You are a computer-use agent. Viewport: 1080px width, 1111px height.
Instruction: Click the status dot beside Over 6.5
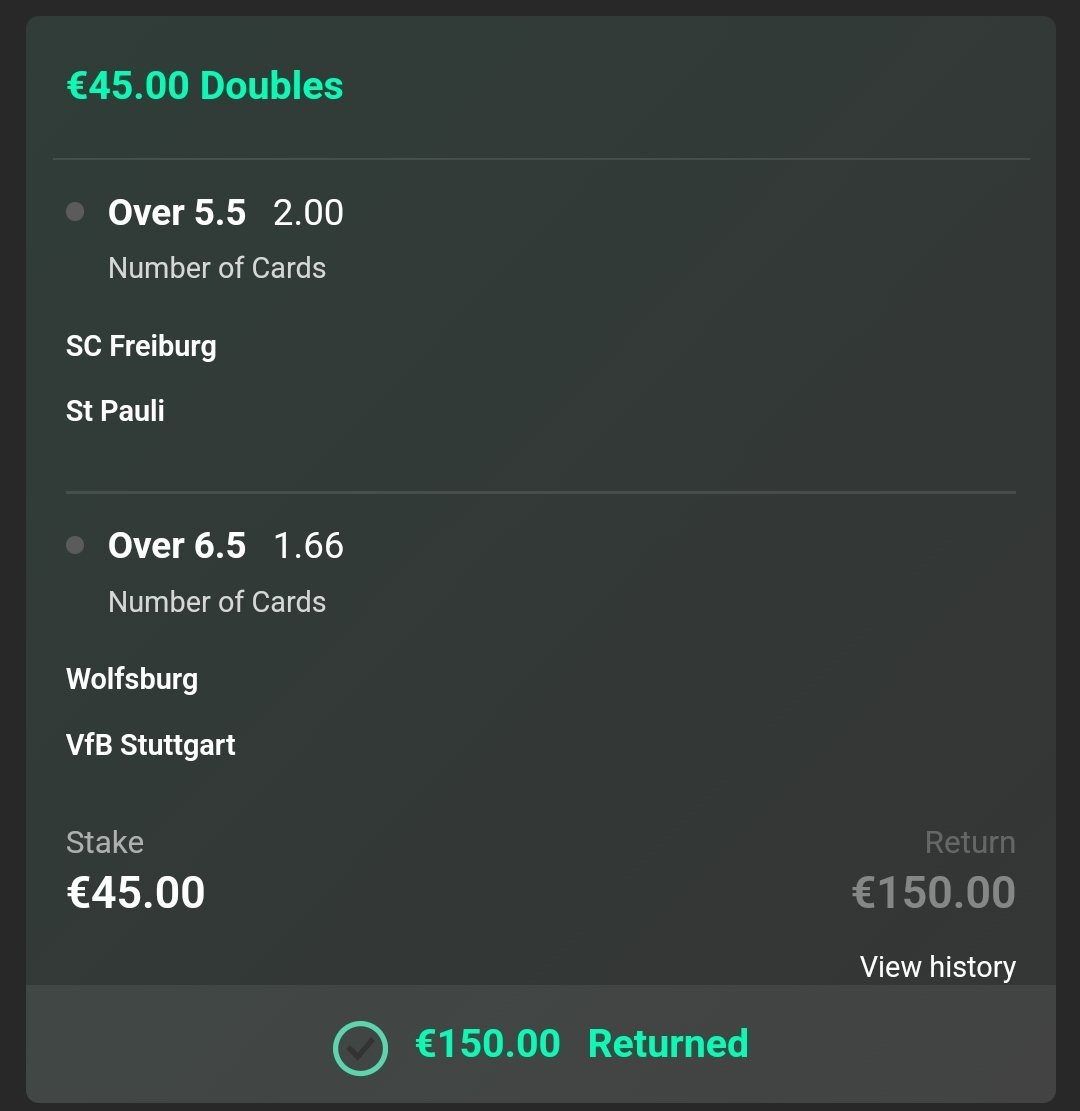coord(75,545)
